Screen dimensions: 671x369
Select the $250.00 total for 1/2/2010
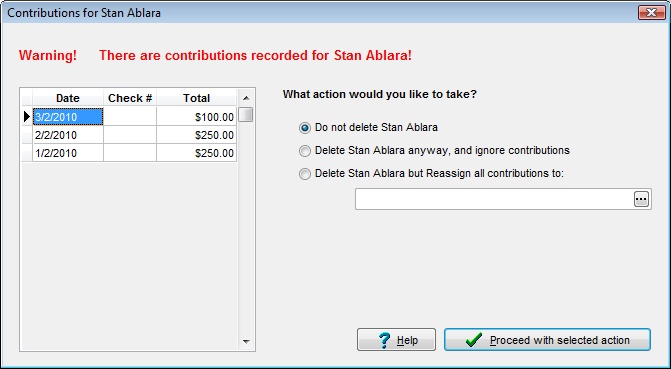(196, 153)
